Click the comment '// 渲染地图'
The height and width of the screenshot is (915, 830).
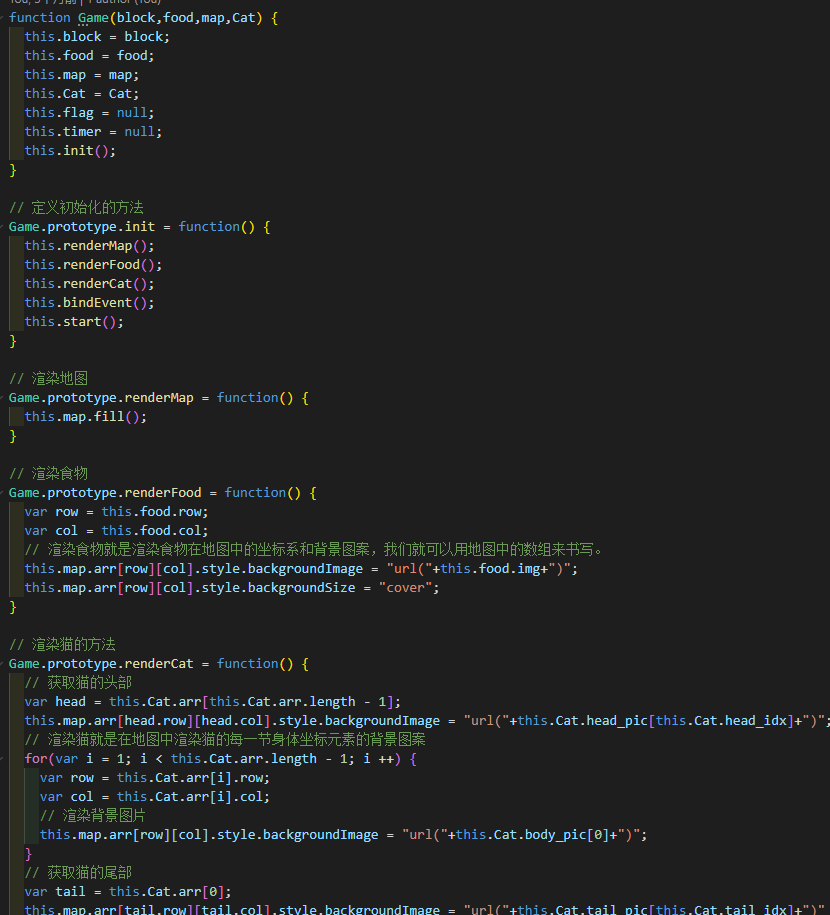pos(48,379)
